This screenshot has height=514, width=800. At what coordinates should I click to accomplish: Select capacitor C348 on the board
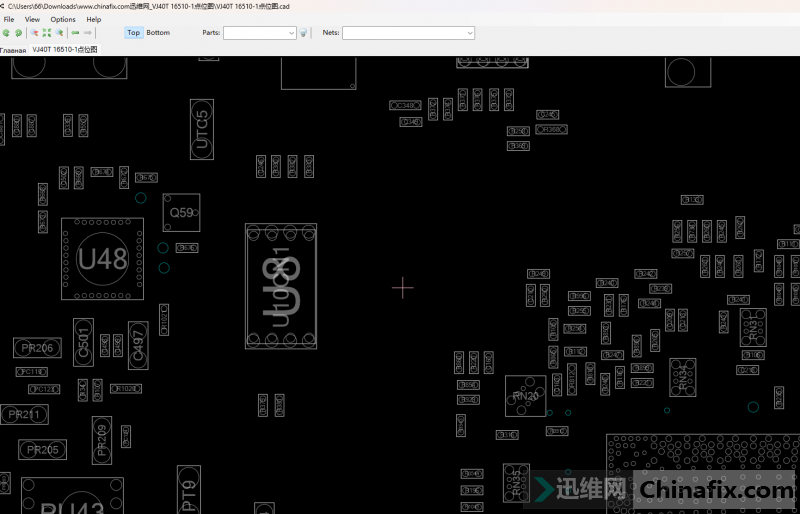pyautogui.click(x=405, y=105)
